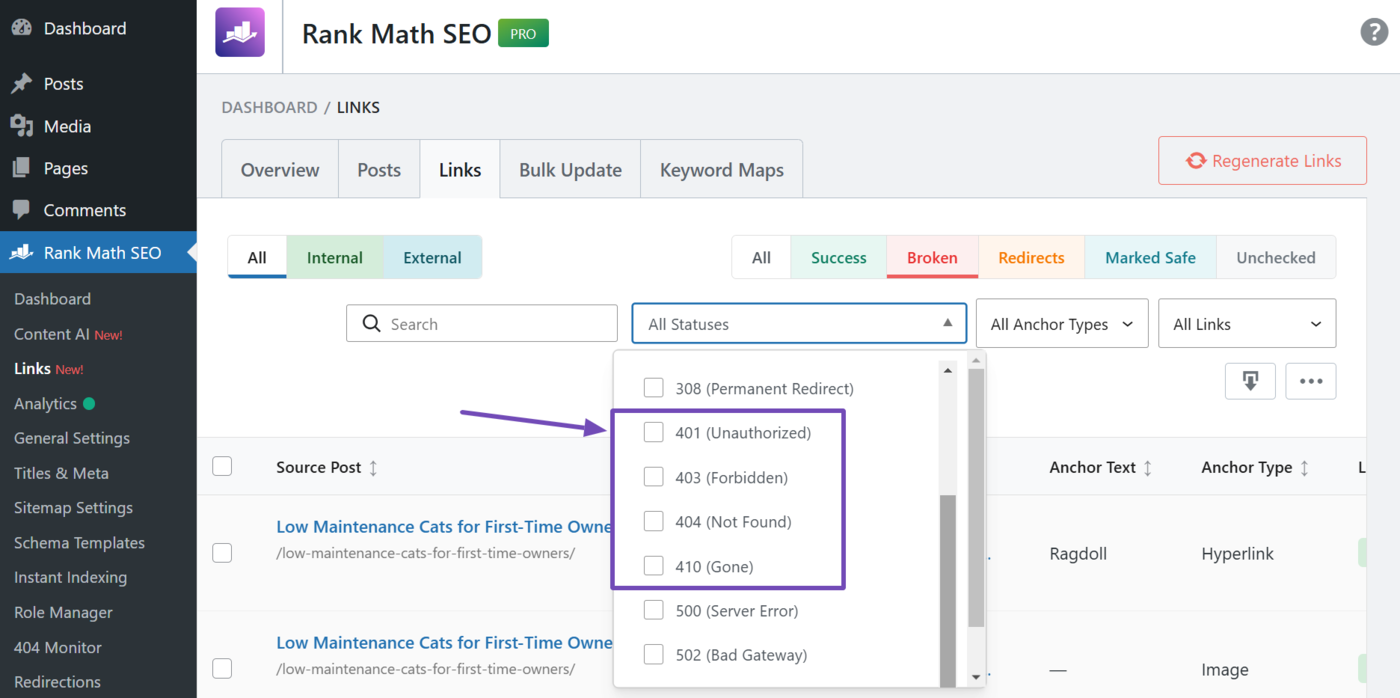Open the All Anchor Types dropdown
The height and width of the screenshot is (698, 1400).
coord(1061,323)
